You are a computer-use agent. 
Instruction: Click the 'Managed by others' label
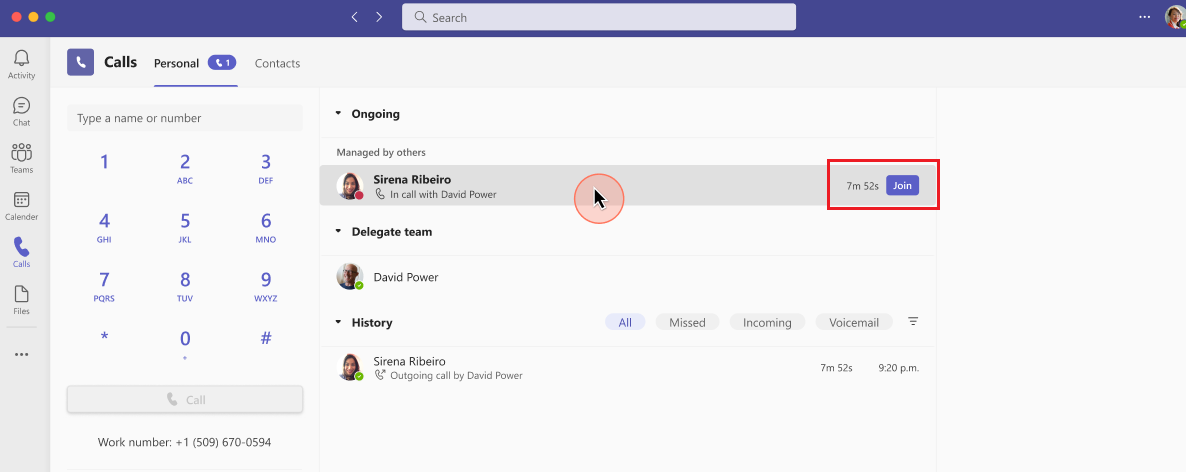click(x=381, y=152)
